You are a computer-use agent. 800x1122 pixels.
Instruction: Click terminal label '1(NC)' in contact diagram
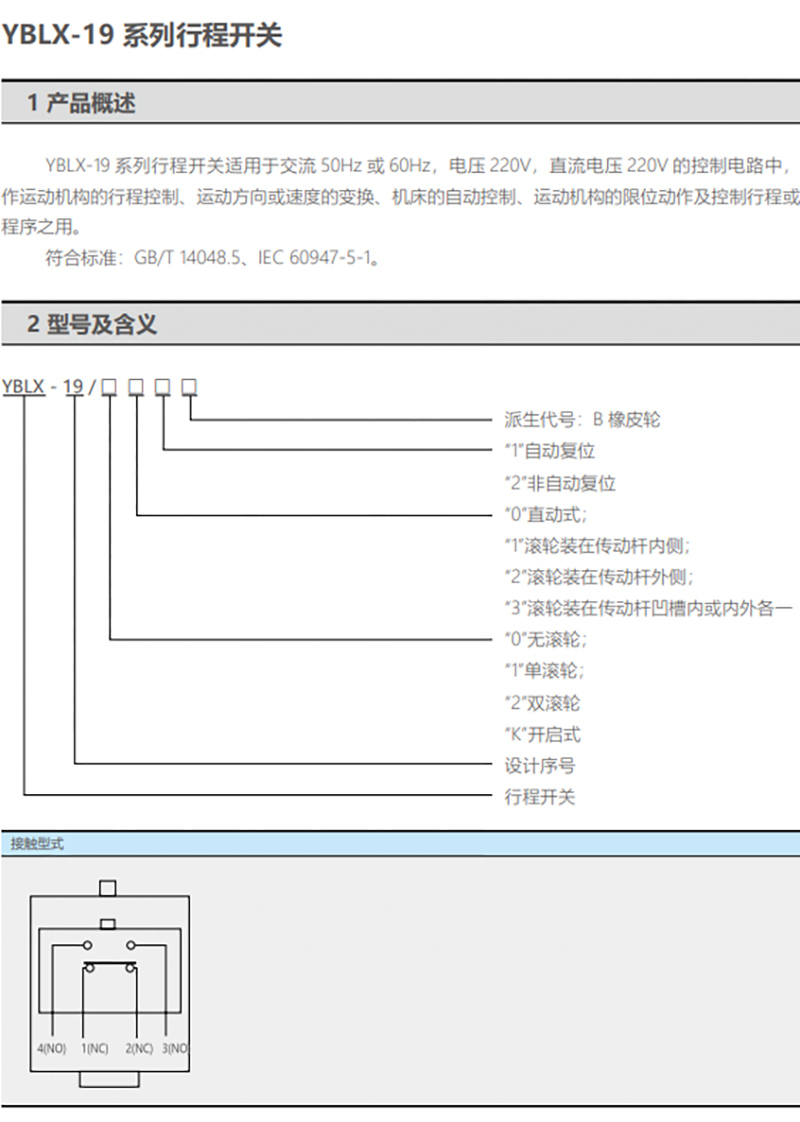(x=94, y=1048)
